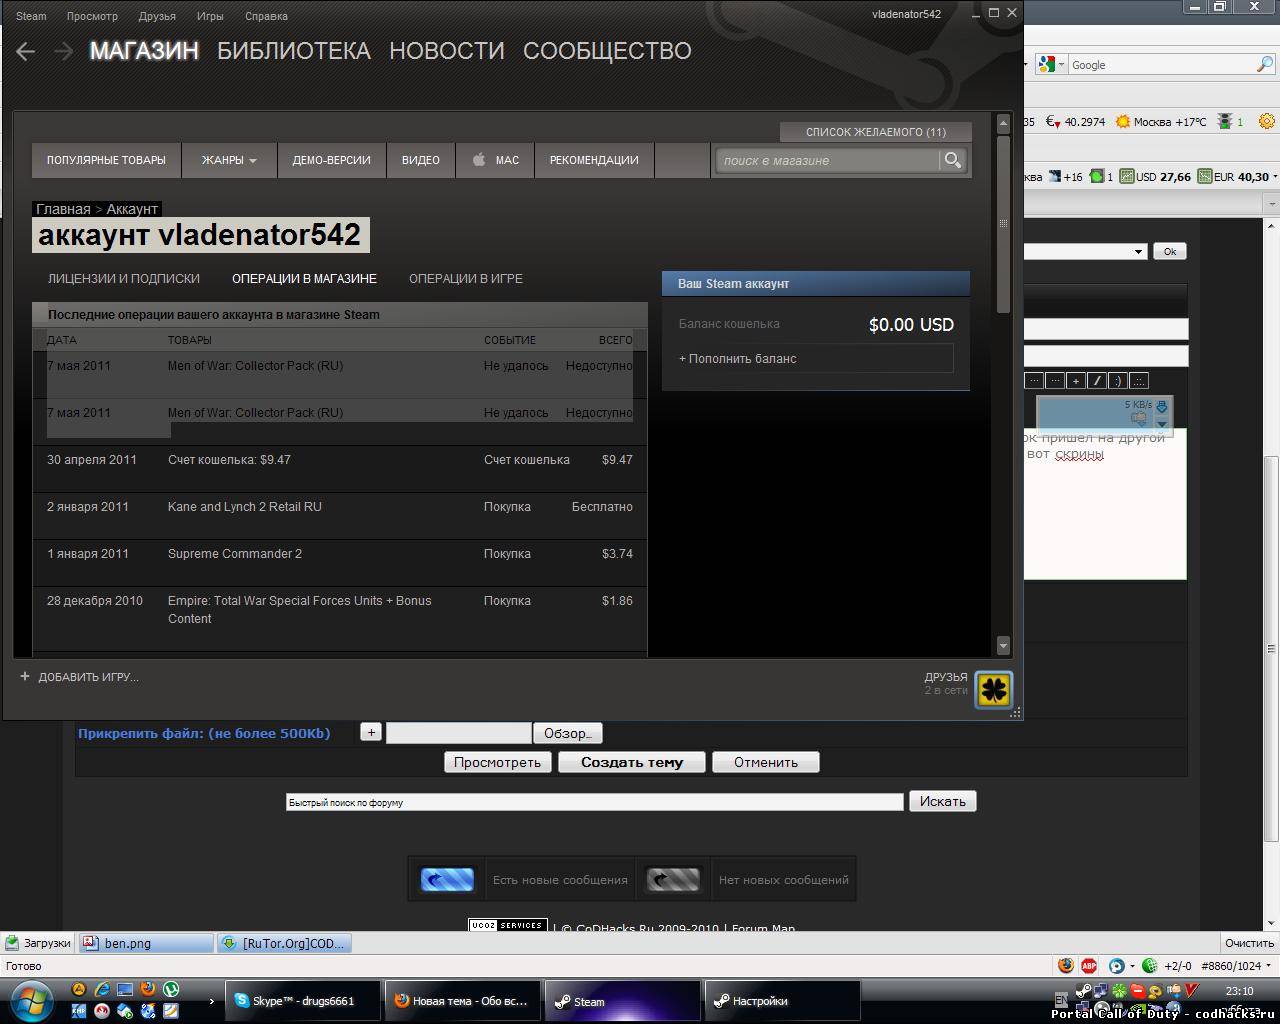The width and height of the screenshot is (1280, 1024).
Task: Click the Ok button in forum page
Action: 1170,251
